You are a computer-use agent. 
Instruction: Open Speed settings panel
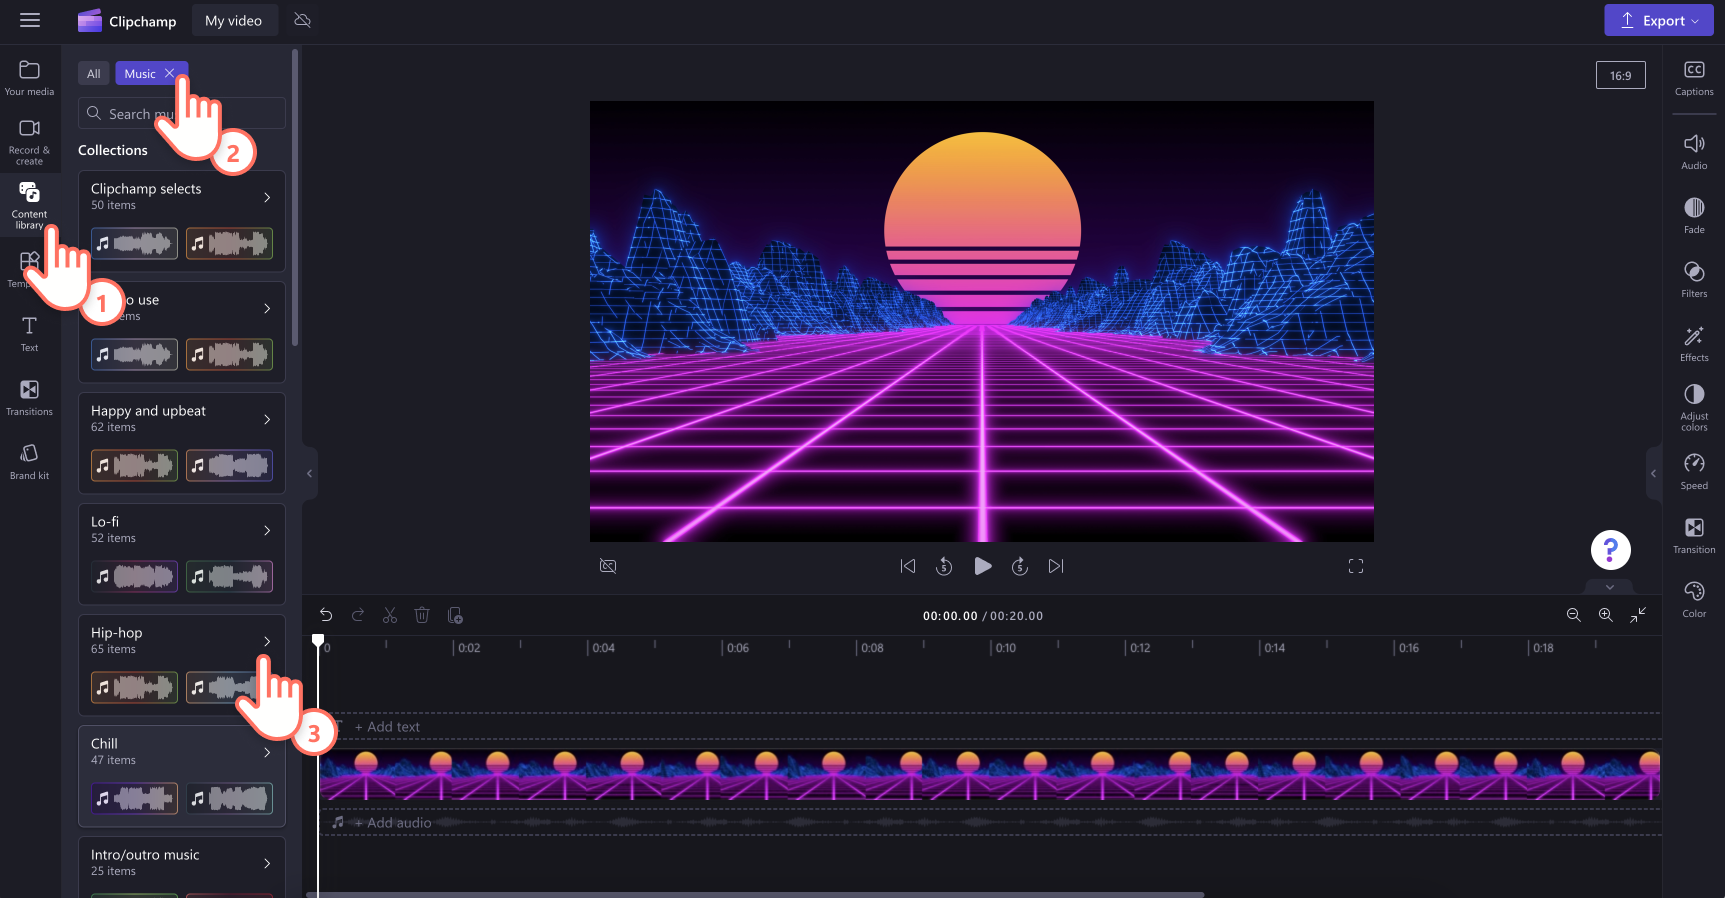click(x=1694, y=472)
